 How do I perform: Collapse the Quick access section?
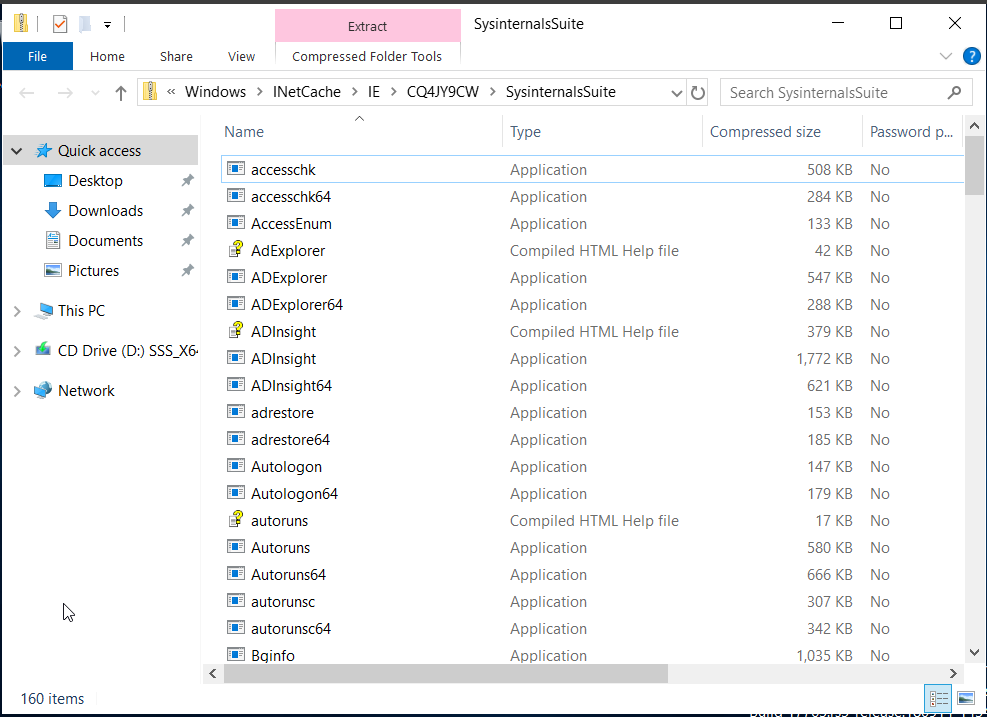(x=17, y=151)
